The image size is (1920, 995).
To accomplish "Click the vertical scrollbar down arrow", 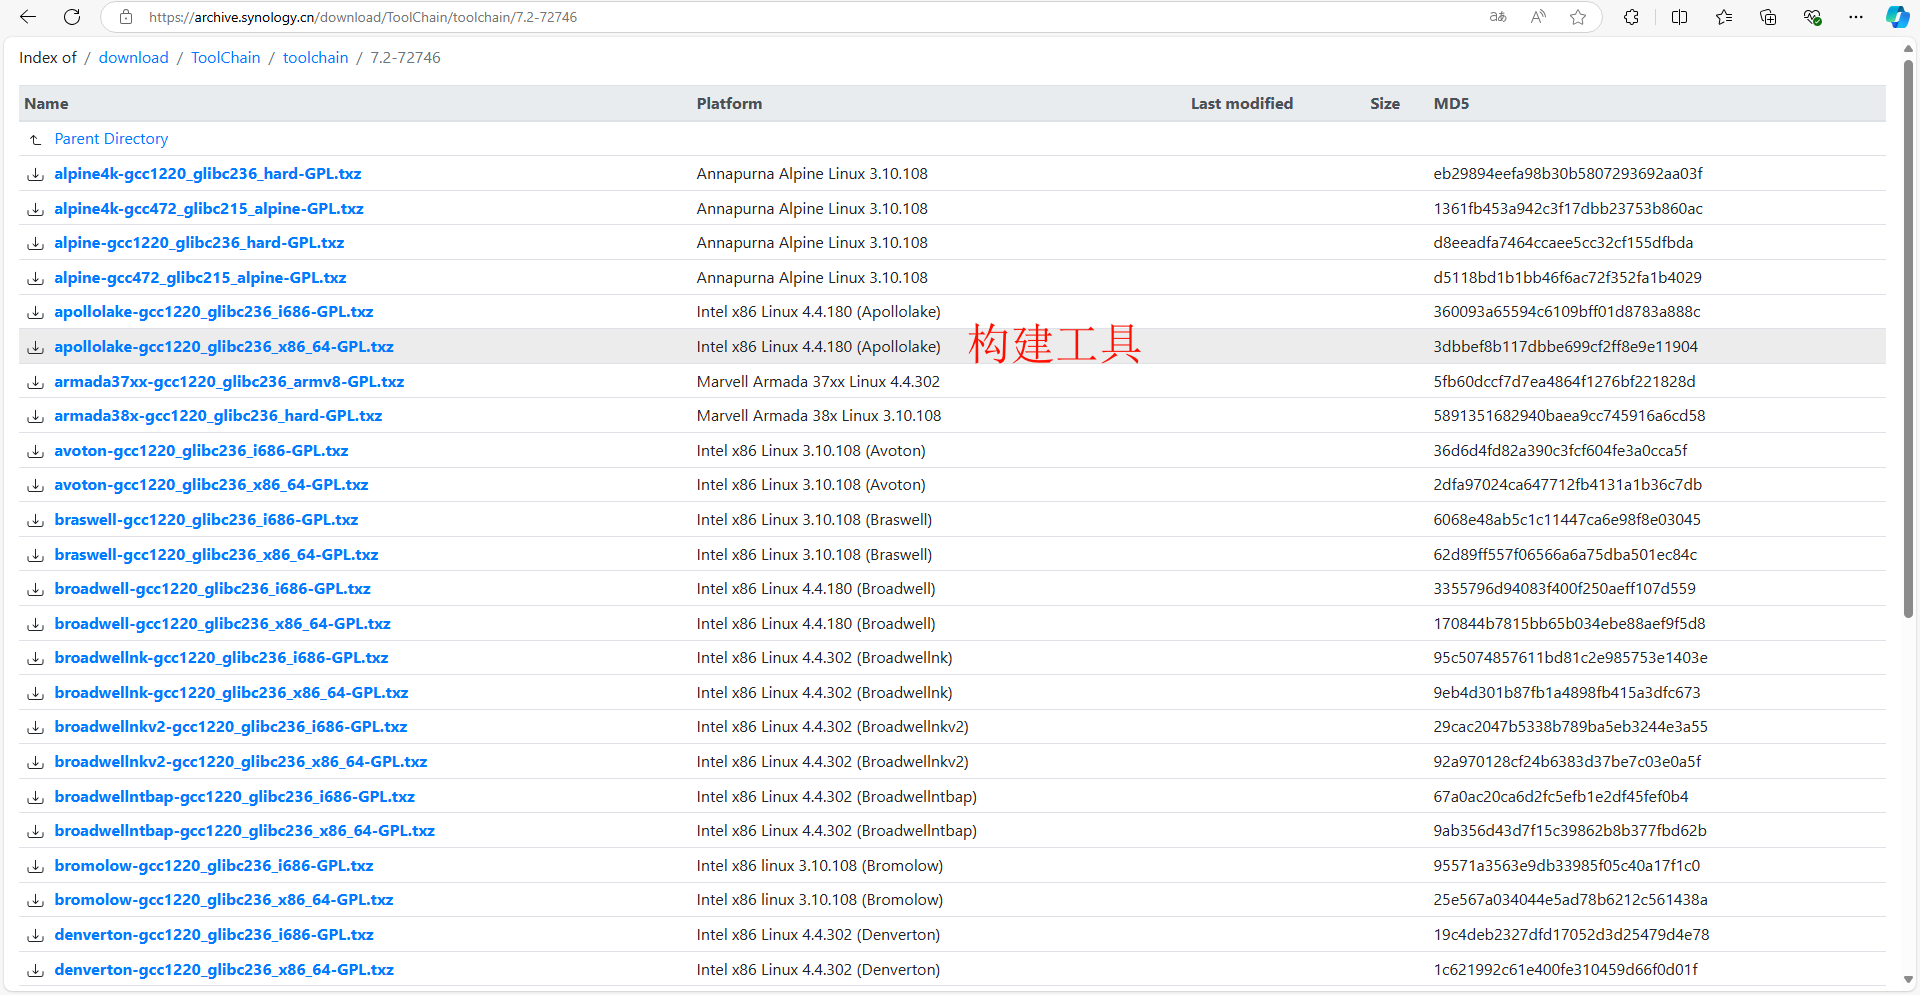I will (x=1908, y=980).
